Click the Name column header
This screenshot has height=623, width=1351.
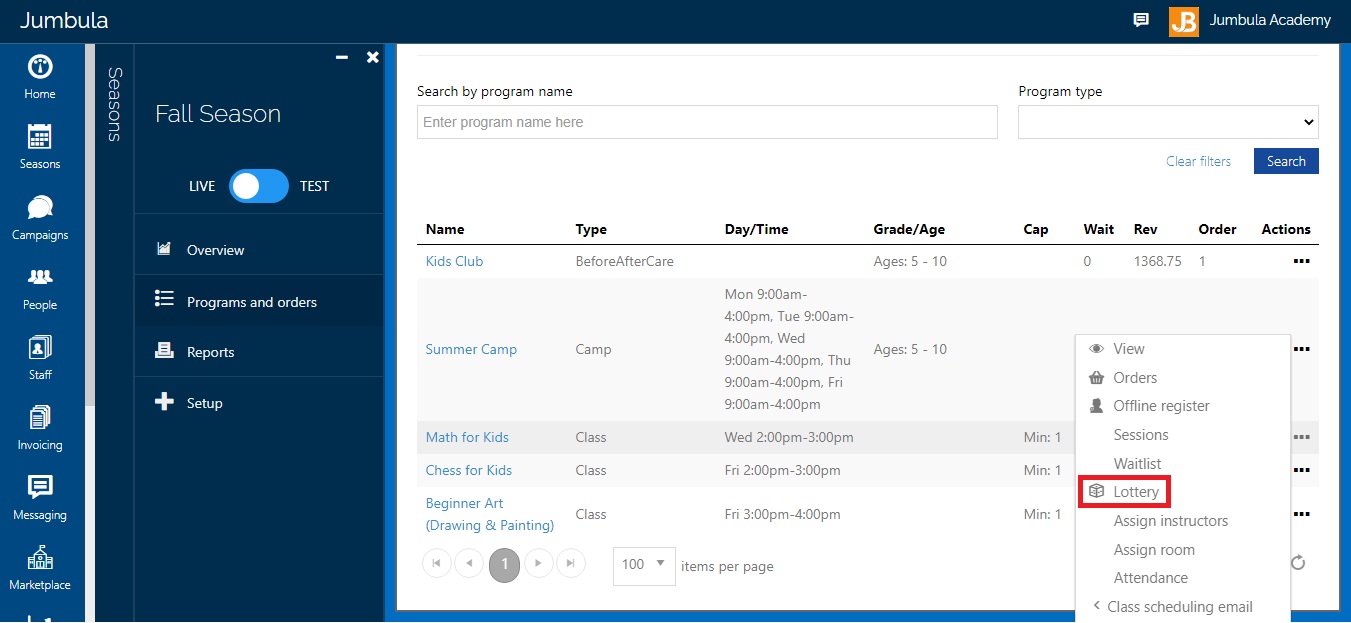(x=445, y=229)
